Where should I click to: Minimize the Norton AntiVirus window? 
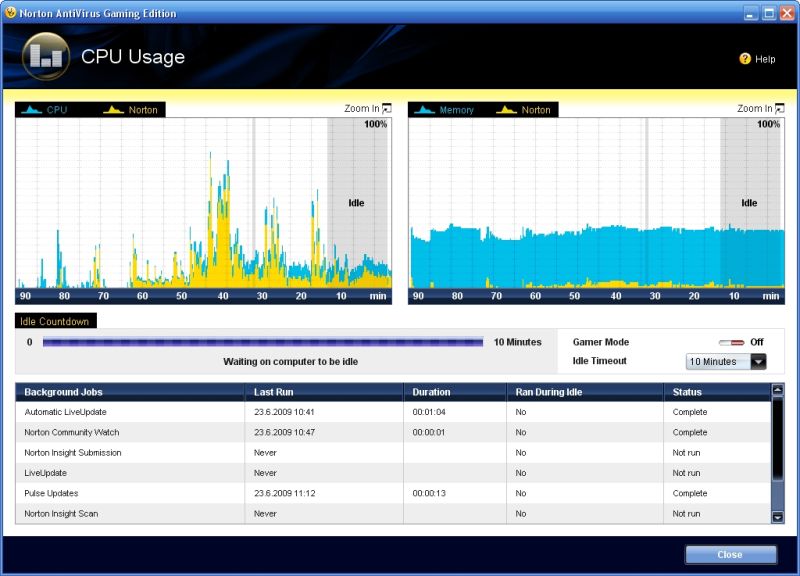[x=750, y=13]
